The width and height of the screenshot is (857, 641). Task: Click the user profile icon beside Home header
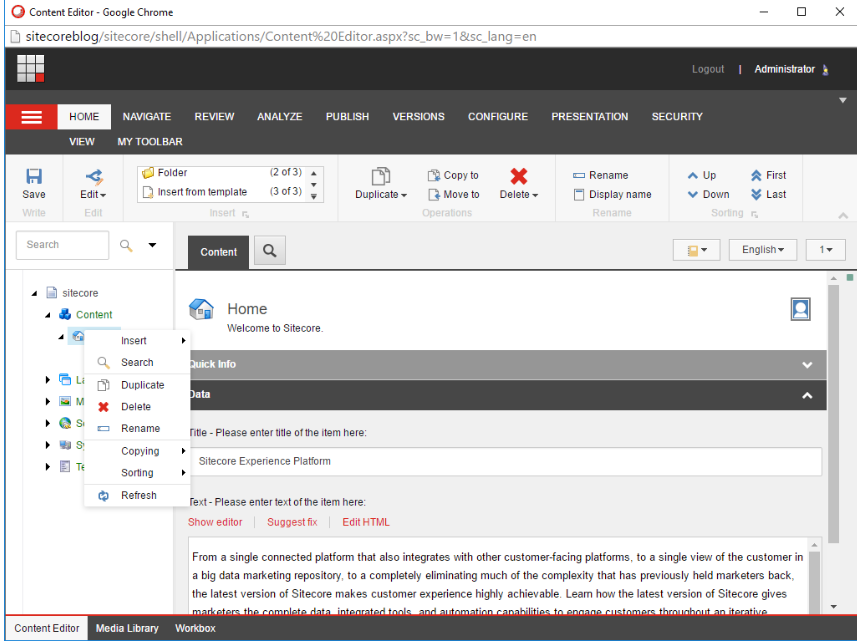click(x=800, y=309)
